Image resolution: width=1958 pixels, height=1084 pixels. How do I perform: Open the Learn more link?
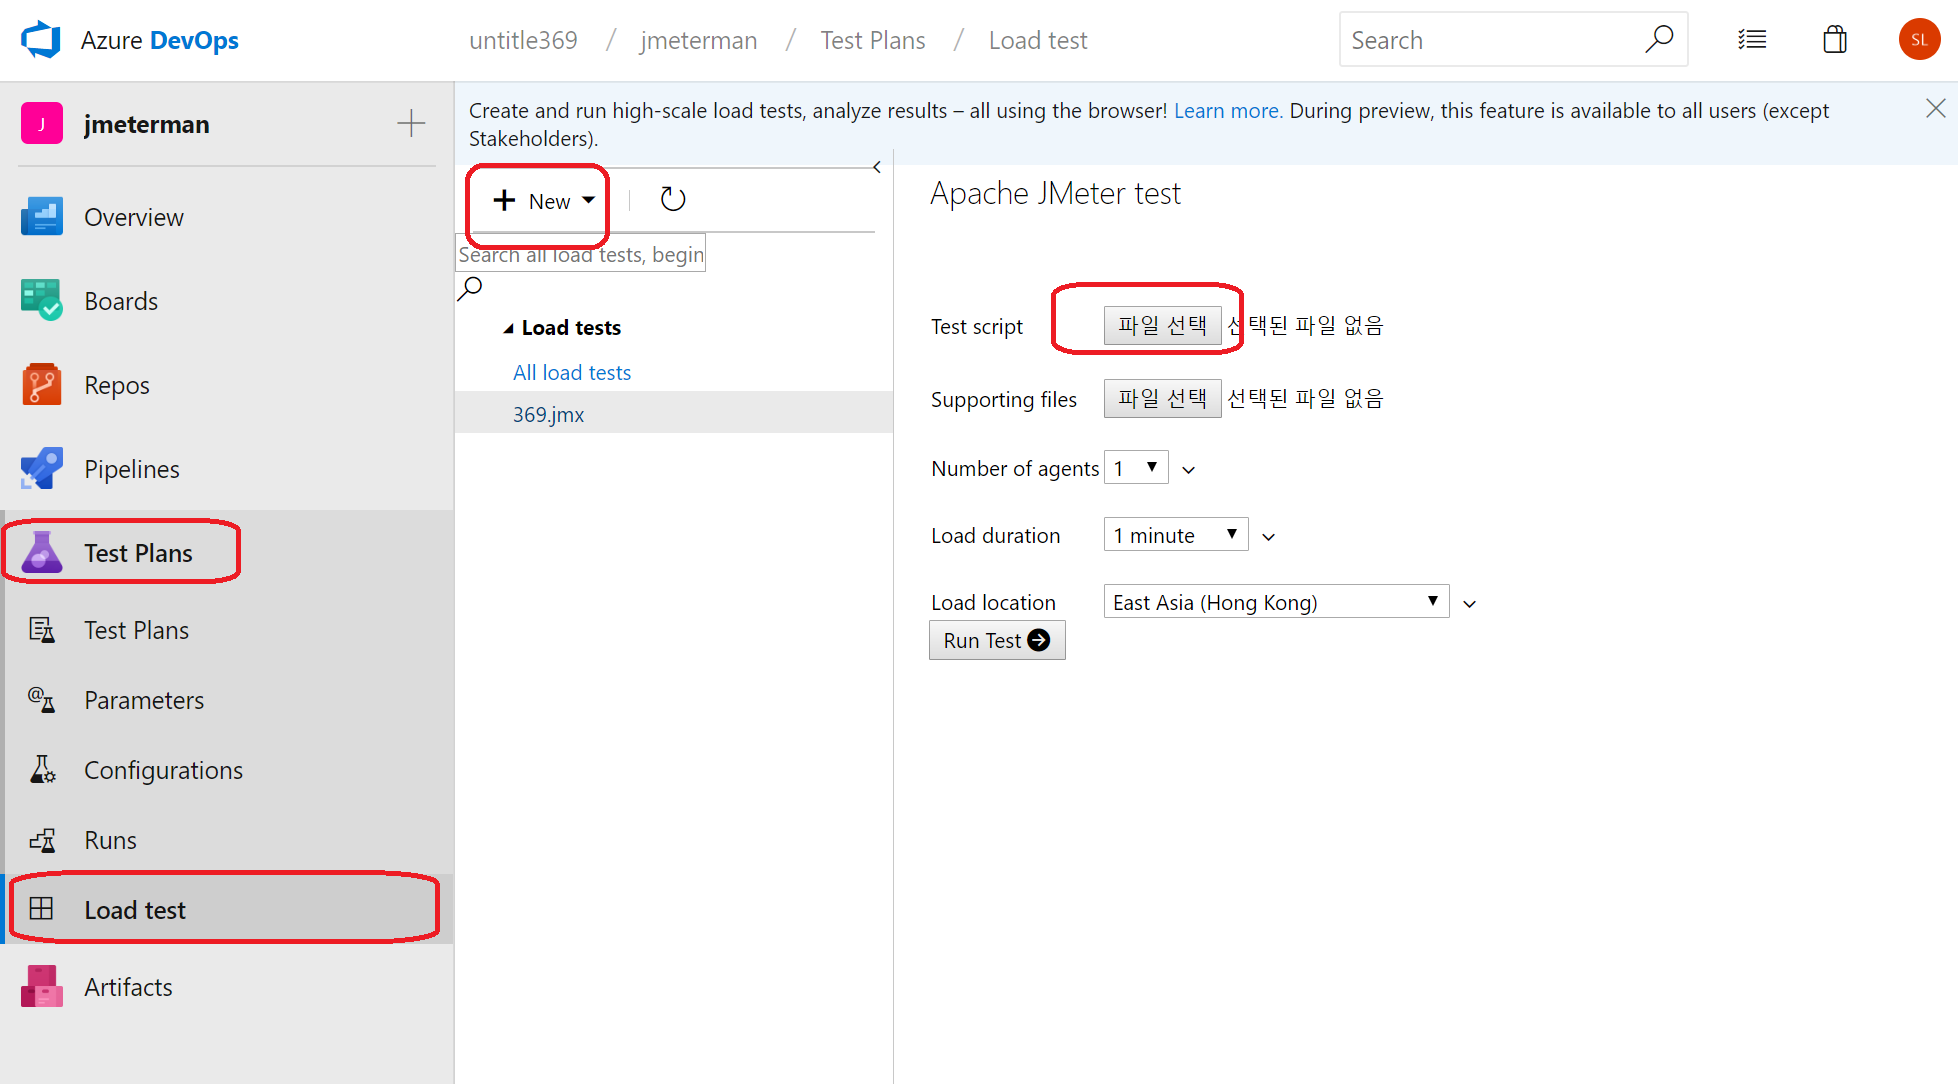tap(1228, 110)
